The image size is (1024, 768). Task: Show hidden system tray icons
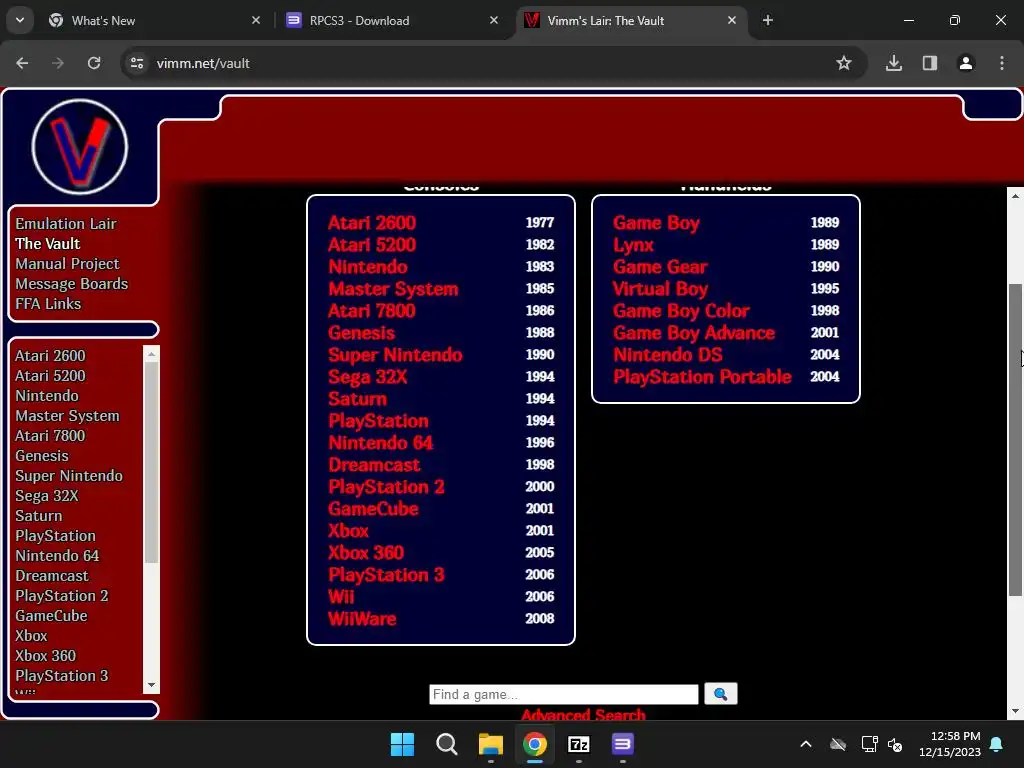[806, 744]
